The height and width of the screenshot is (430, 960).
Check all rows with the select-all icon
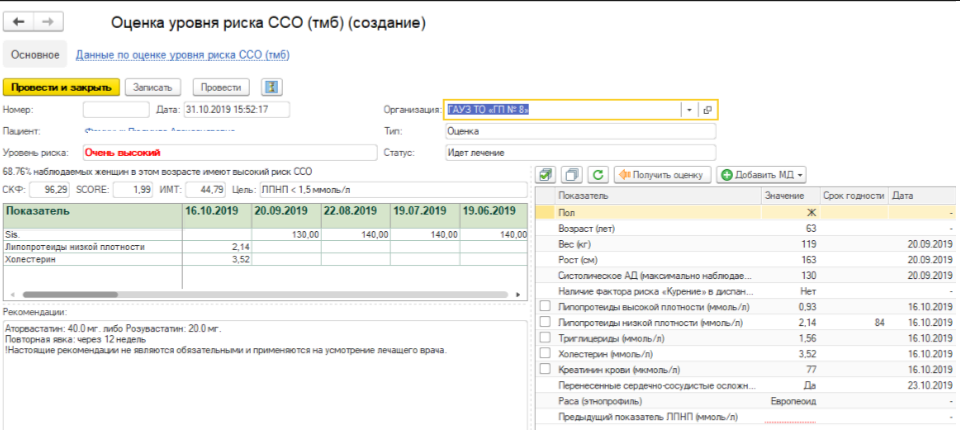pyautogui.click(x=547, y=174)
